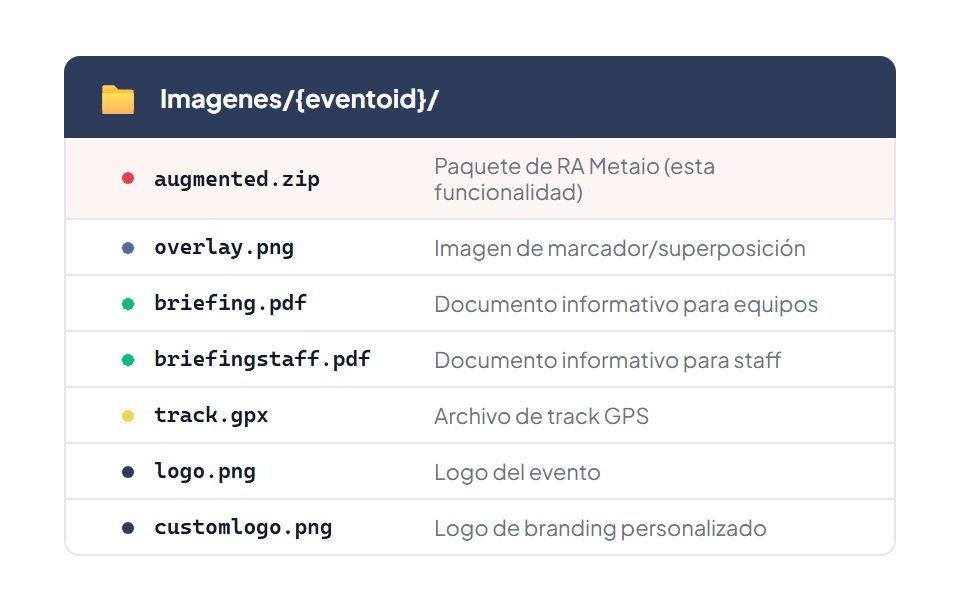Click the dark dot next to logo.png
The width and height of the screenshot is (960, 612).
coord(124,471)
